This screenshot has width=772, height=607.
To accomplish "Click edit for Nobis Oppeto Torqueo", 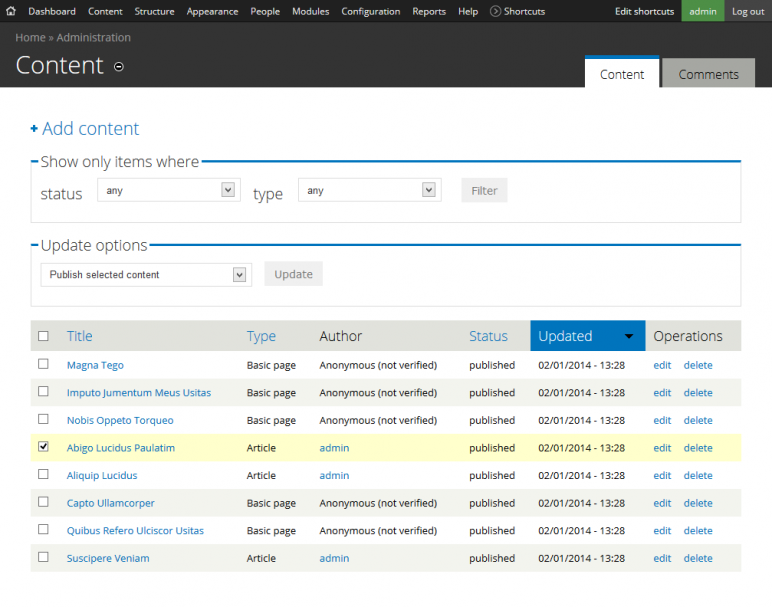I will 662,420.
